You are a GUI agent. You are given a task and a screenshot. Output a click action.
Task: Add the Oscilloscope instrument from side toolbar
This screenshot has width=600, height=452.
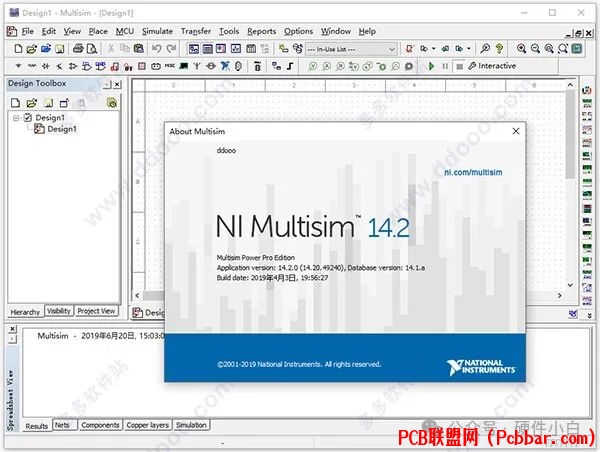pos(587,129)
